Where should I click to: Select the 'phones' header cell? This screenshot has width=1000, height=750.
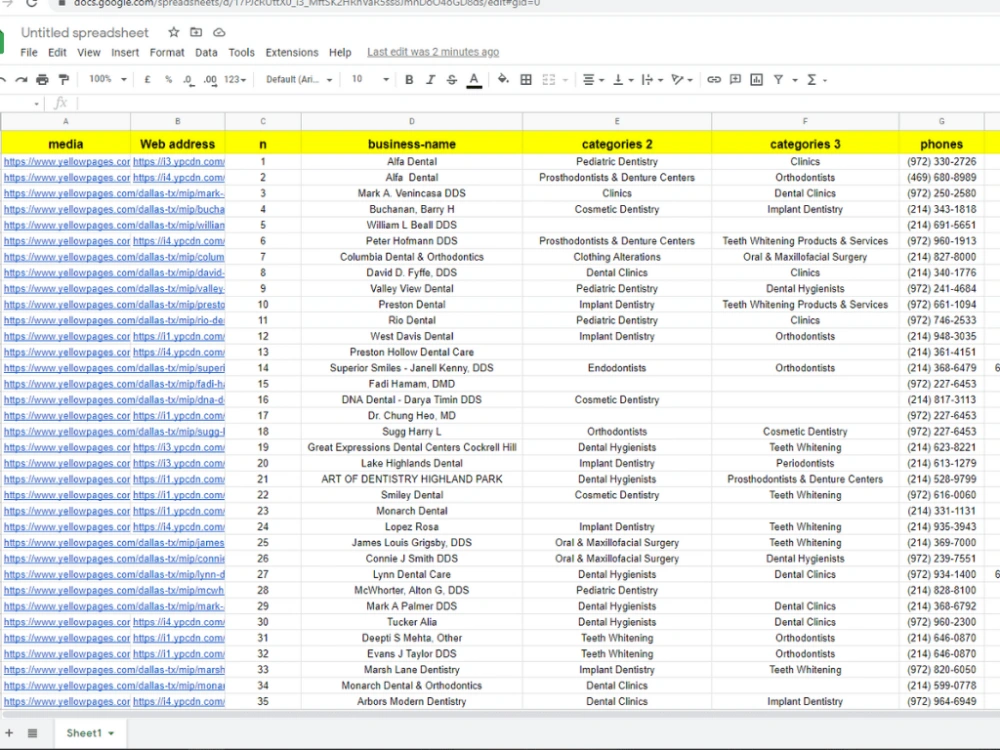pos(941,144)
